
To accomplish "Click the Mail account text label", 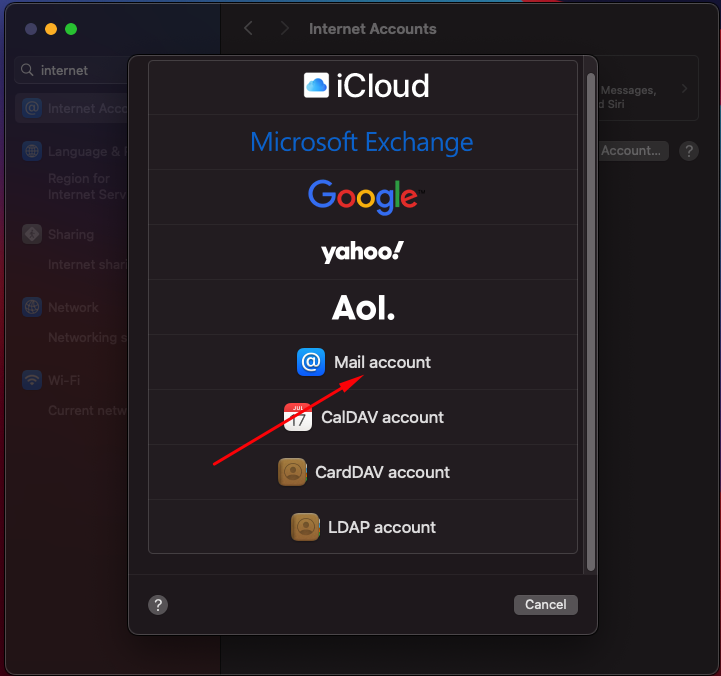I will pyautogui.click(x=382, y=362).
